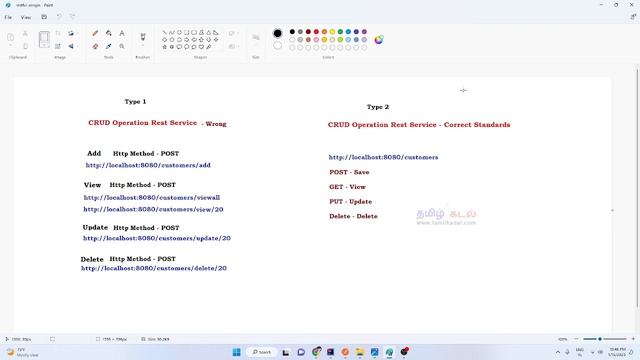Click the Save icon
The height and width of the screenshot is (360, 640).
click(x=44, y=17)
